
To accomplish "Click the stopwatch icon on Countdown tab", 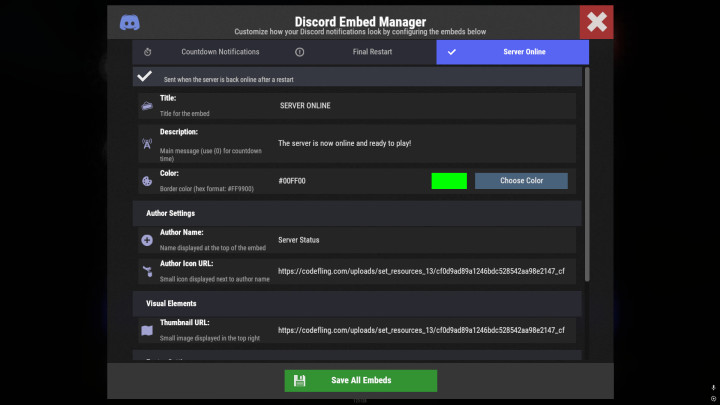I will click(147, 52).
